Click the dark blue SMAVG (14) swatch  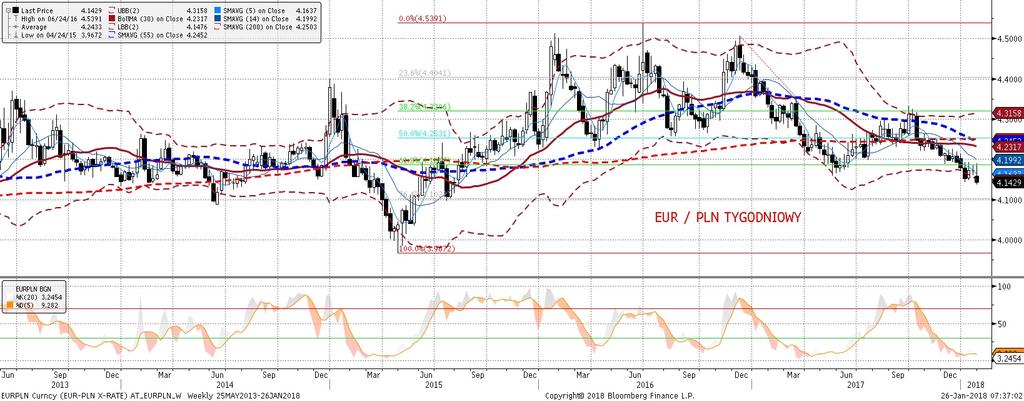217,18
